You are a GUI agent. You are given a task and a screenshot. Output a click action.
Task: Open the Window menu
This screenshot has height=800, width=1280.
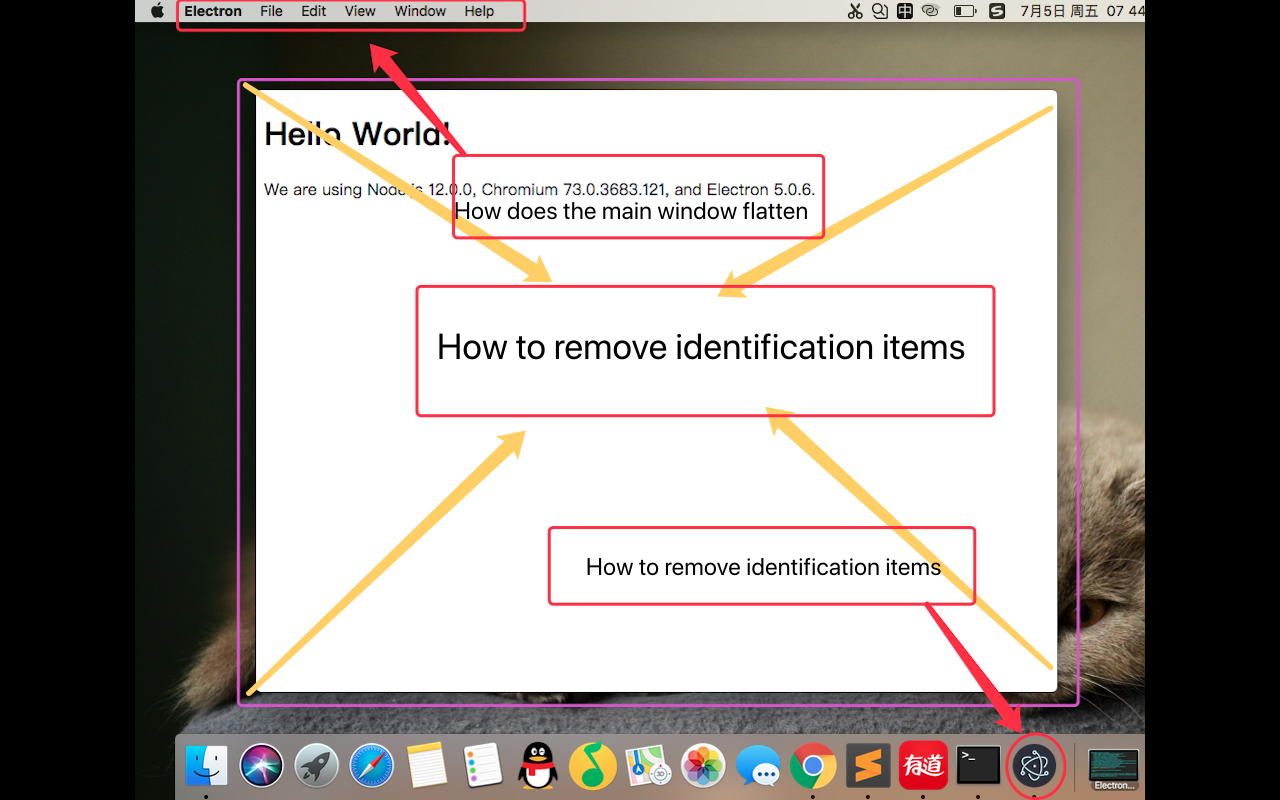click(419, 11)
